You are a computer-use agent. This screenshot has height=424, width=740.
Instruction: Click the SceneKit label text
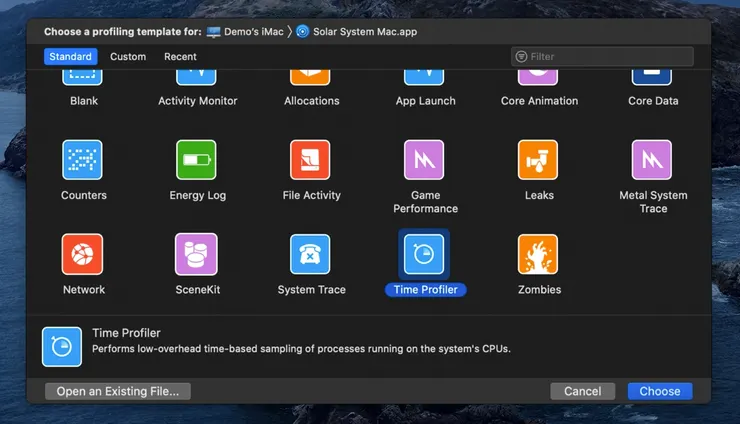(x=198, y=290)
